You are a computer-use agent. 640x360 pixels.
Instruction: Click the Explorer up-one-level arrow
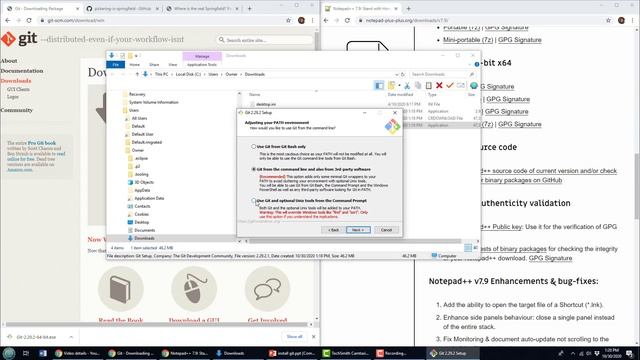[137, 74]
